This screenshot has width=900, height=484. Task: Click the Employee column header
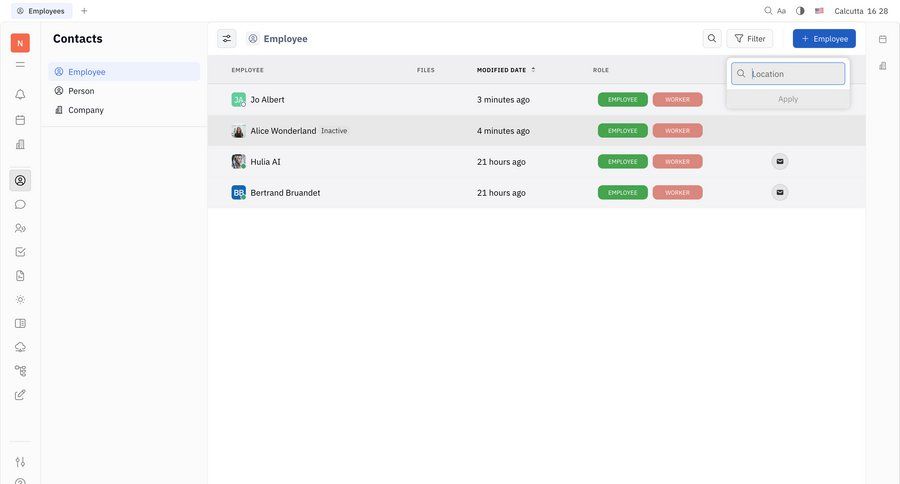pos(247,70)
